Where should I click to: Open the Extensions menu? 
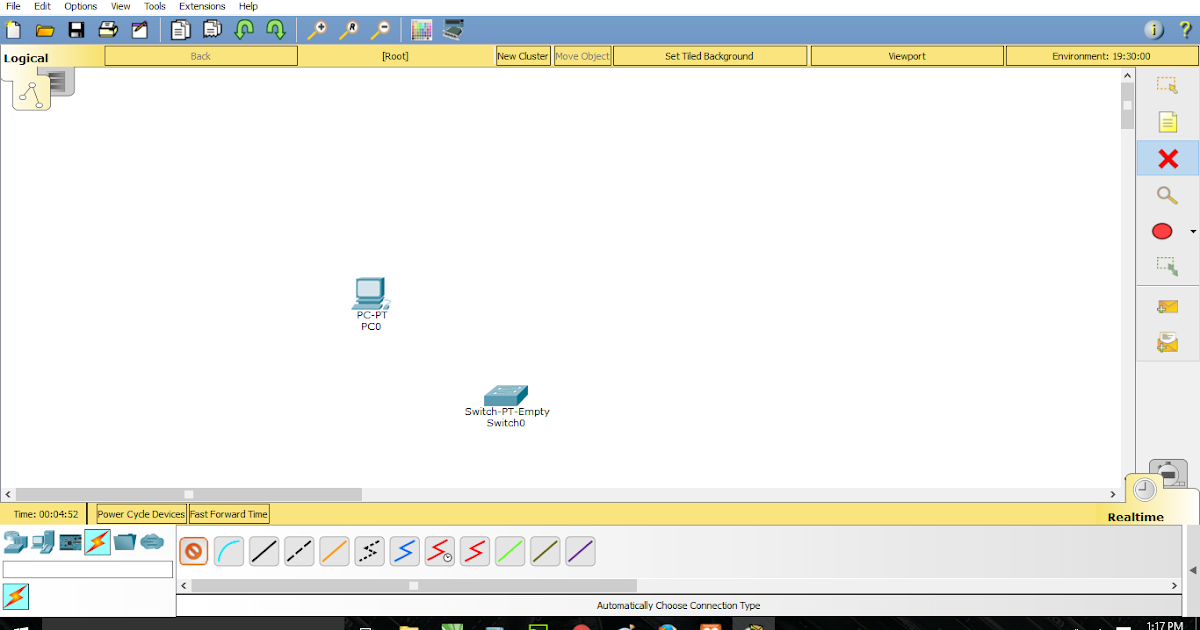pos(202,6)
